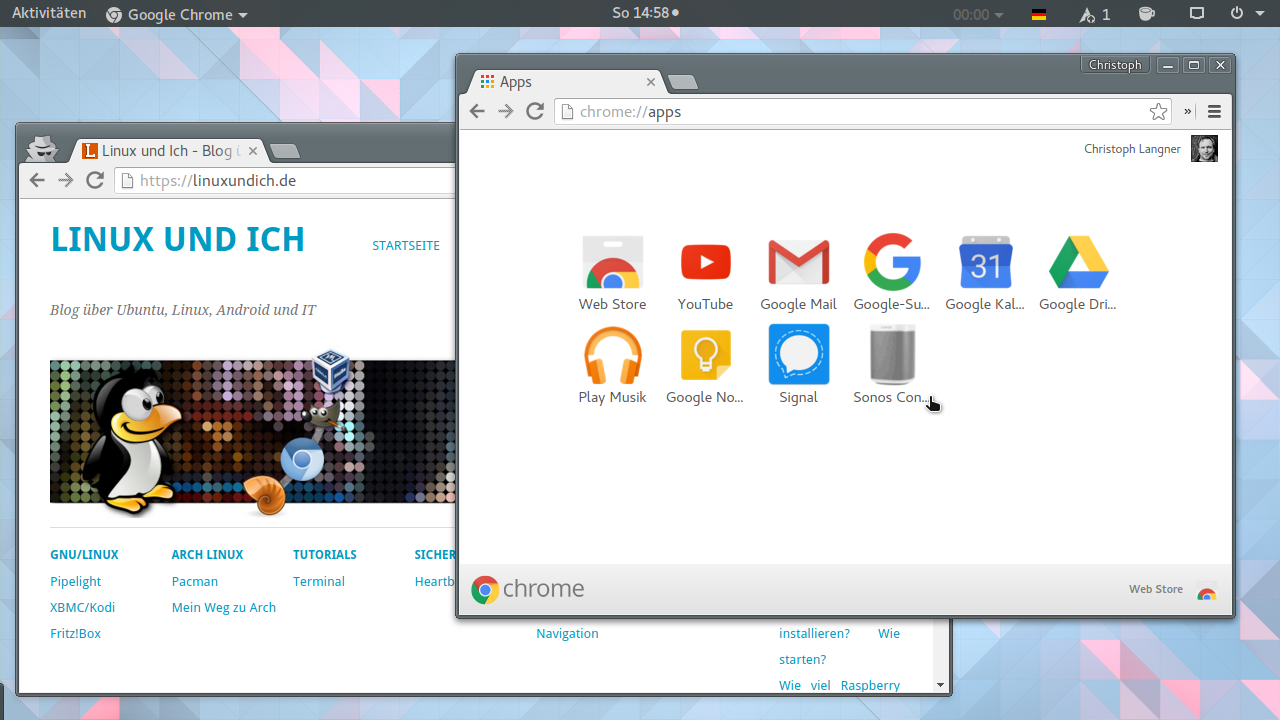
Task: Click the Caffeine coffee cup indicator
Action: tap(1147, 14)
